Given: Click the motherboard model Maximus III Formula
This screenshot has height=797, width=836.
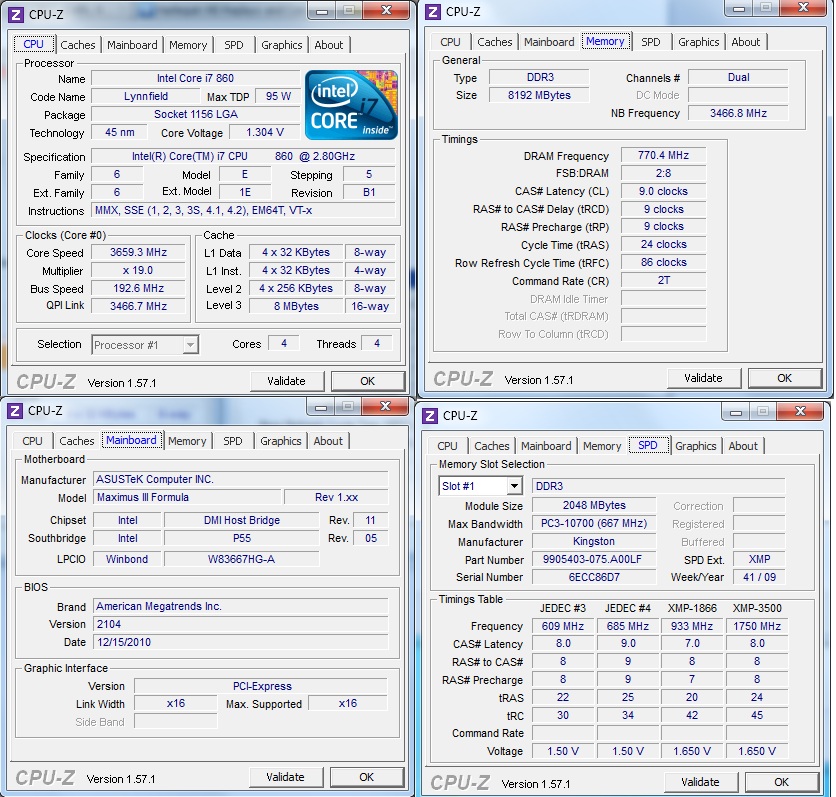Looking at the screenshot, I should pos(187,497).
